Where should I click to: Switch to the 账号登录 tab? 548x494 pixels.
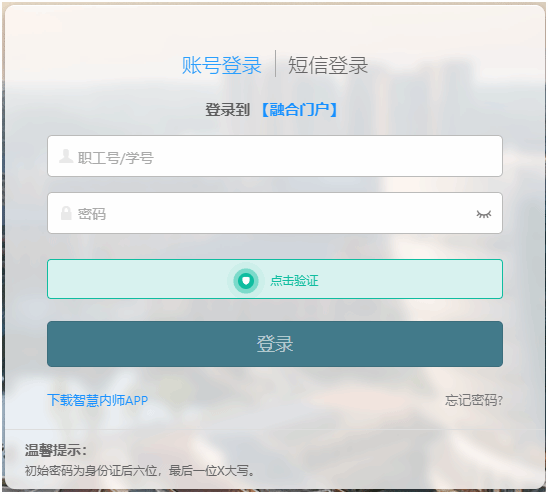222,65
